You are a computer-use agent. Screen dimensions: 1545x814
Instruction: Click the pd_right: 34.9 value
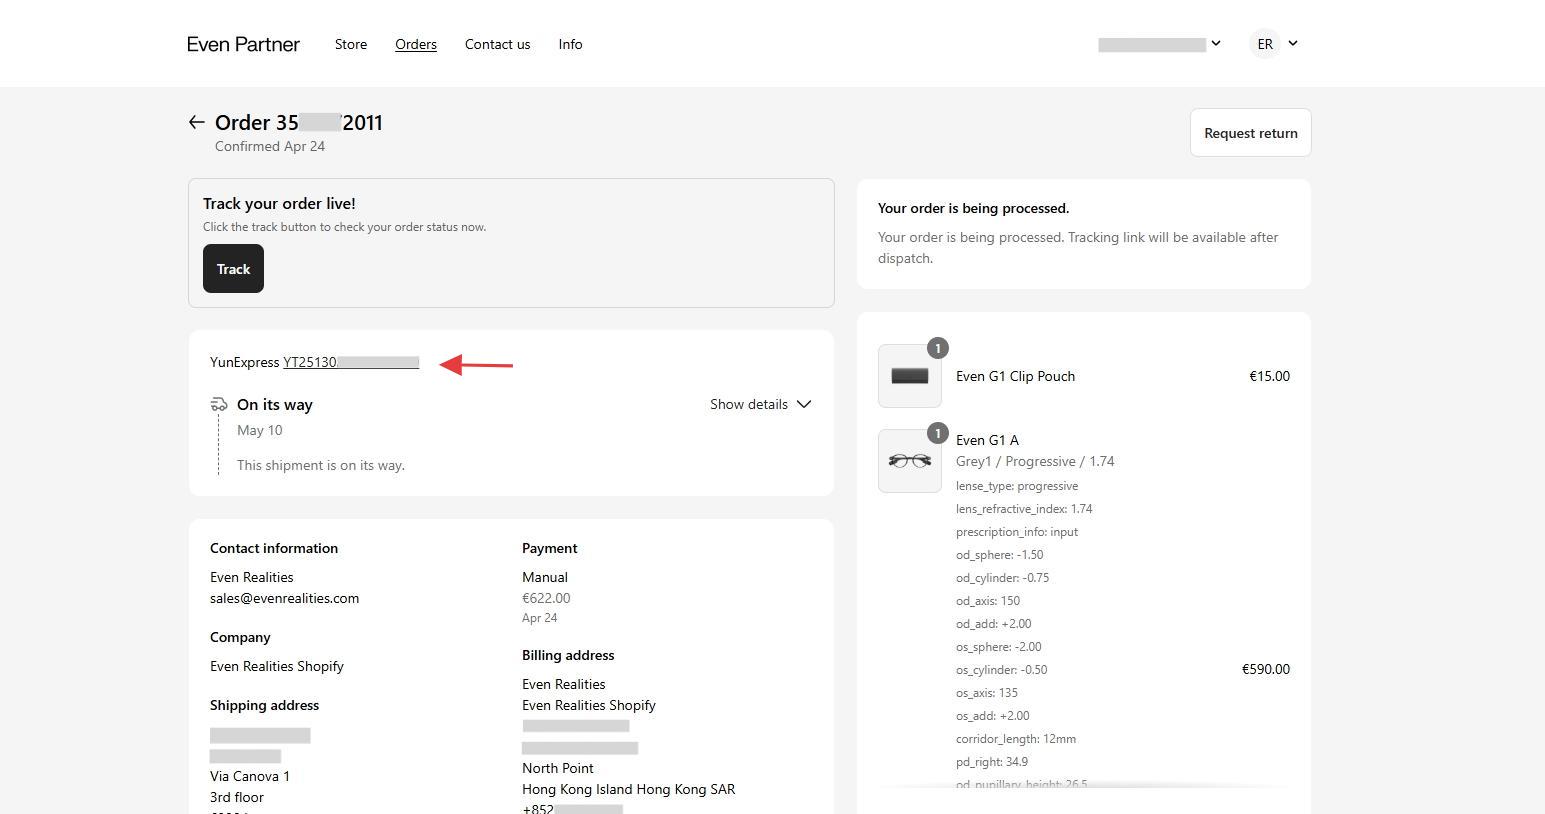coord(992,762)
